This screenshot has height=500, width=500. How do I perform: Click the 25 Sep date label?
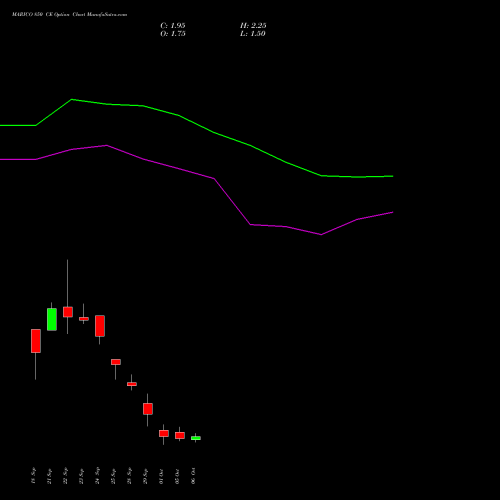pos(113,476)
